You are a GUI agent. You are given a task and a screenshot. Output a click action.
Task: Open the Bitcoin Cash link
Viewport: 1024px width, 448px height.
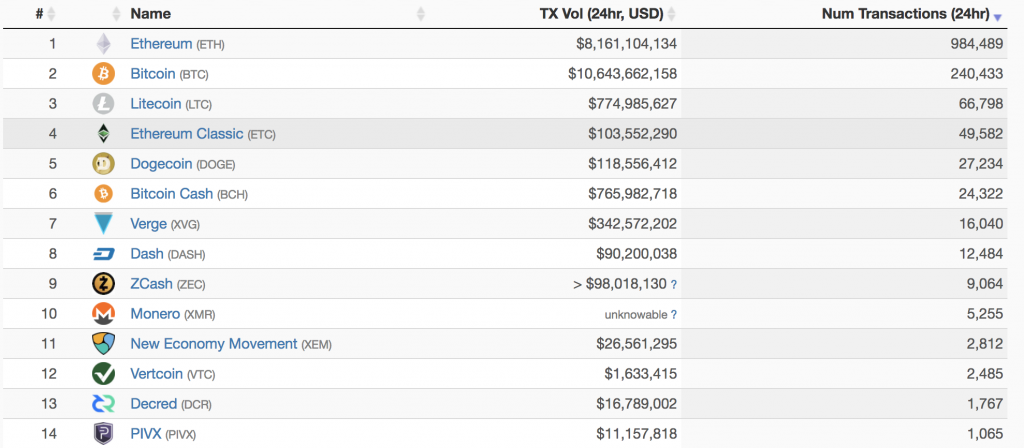coord(172,194)
